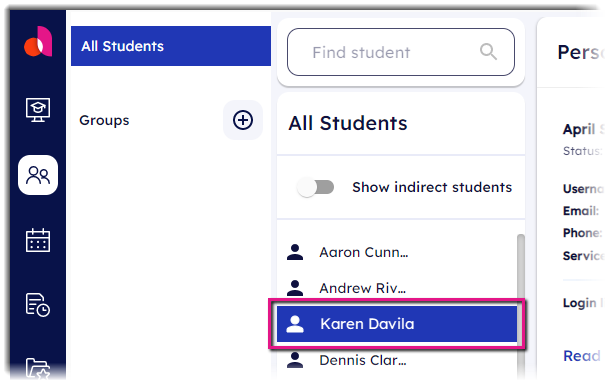Select the All Students tab
Viewport: 606px width, 381px height.
(171, 46)
